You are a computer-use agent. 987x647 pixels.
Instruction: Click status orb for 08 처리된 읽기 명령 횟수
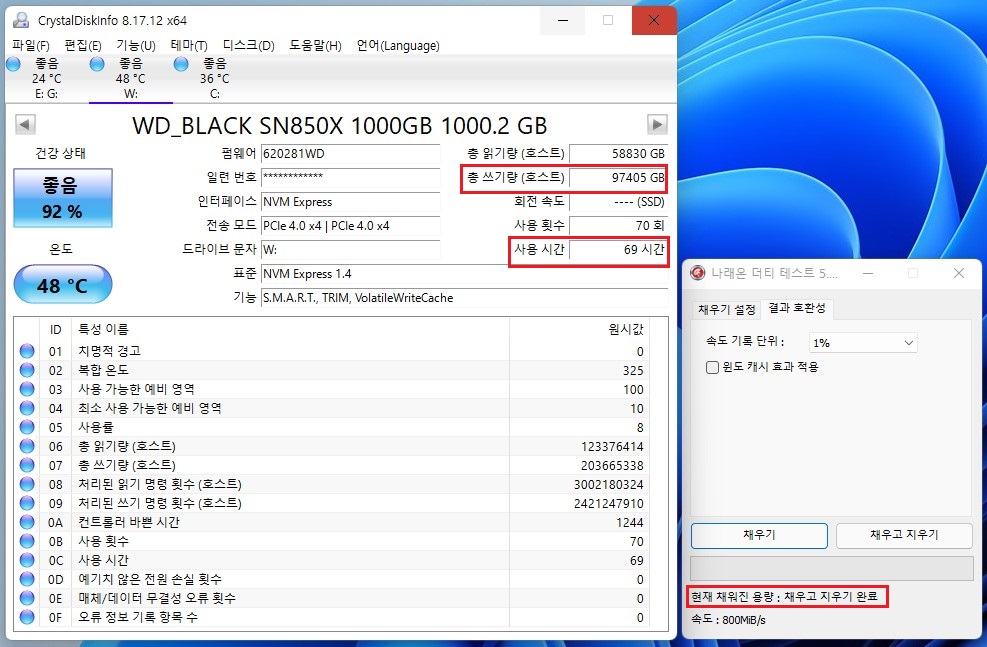pos(27,484)
